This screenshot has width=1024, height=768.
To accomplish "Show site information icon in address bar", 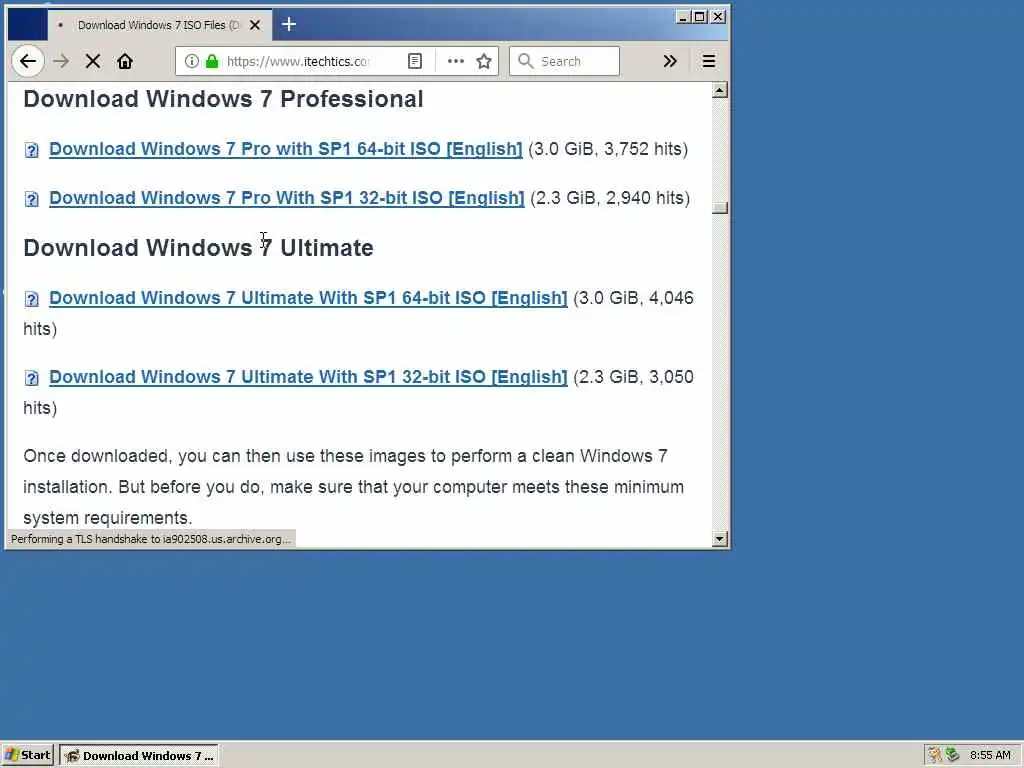I will (x=191, y=61).
